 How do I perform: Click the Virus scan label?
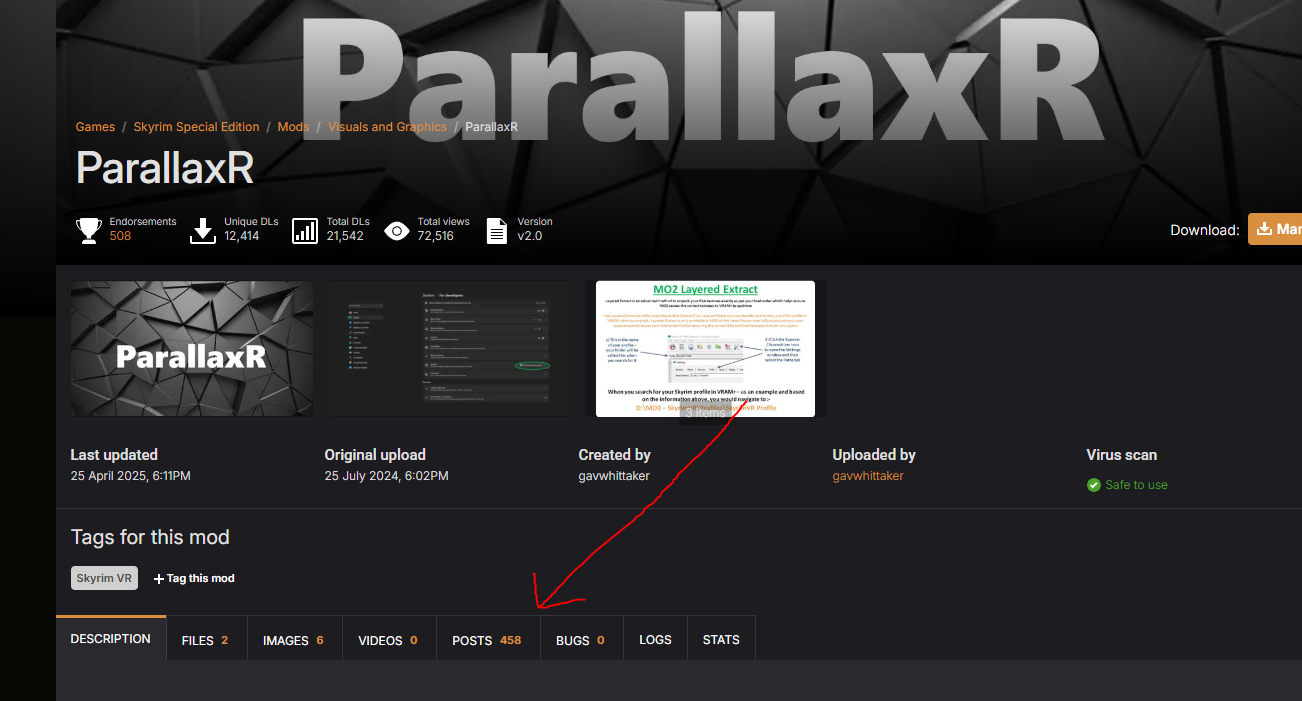pos(1122,455)
